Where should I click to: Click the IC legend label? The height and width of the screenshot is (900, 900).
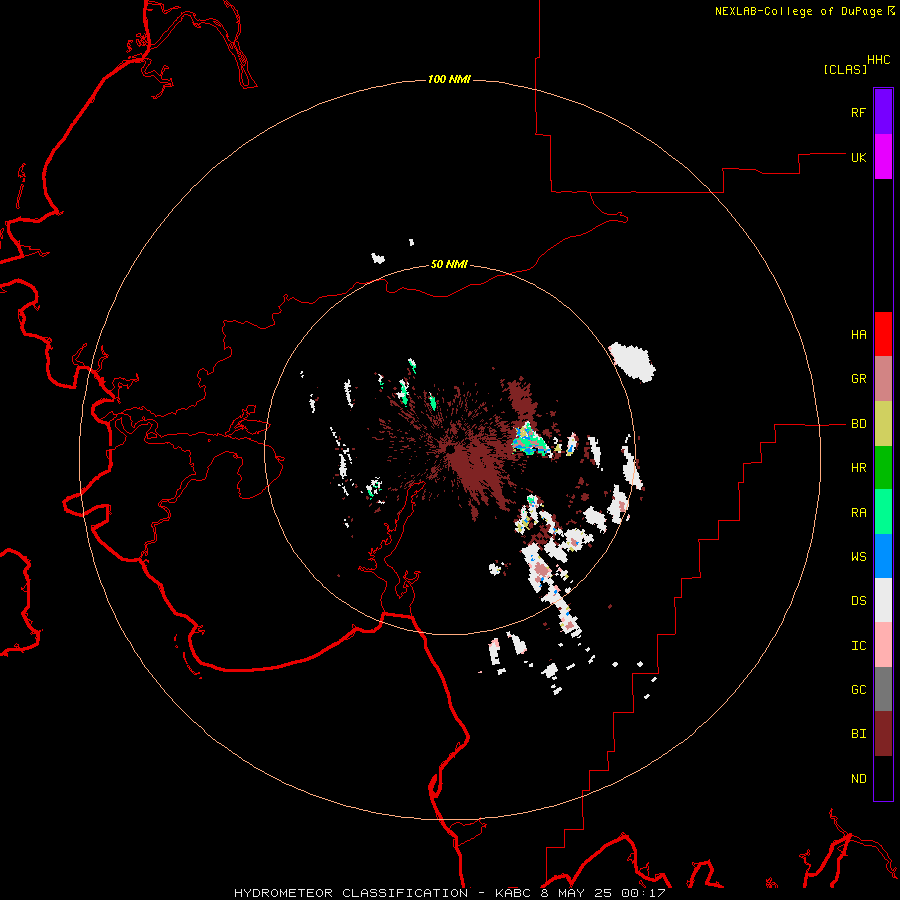(x=858, y=645)
